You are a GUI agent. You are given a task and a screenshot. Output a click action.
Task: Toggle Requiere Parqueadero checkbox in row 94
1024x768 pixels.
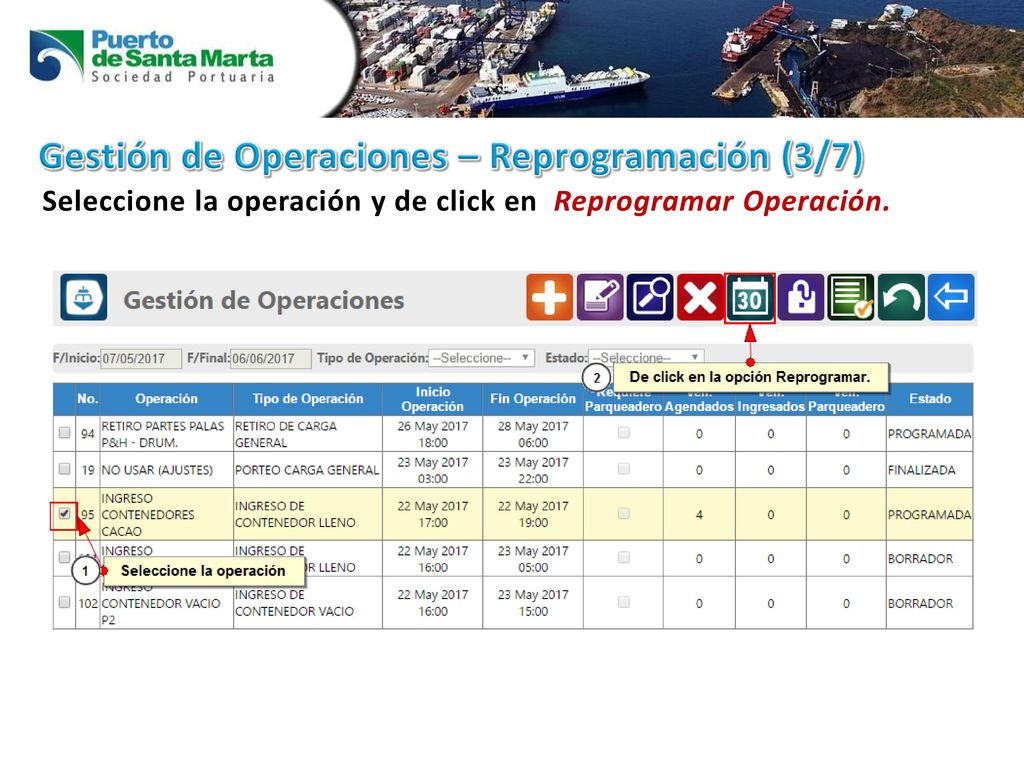(624, 432)
